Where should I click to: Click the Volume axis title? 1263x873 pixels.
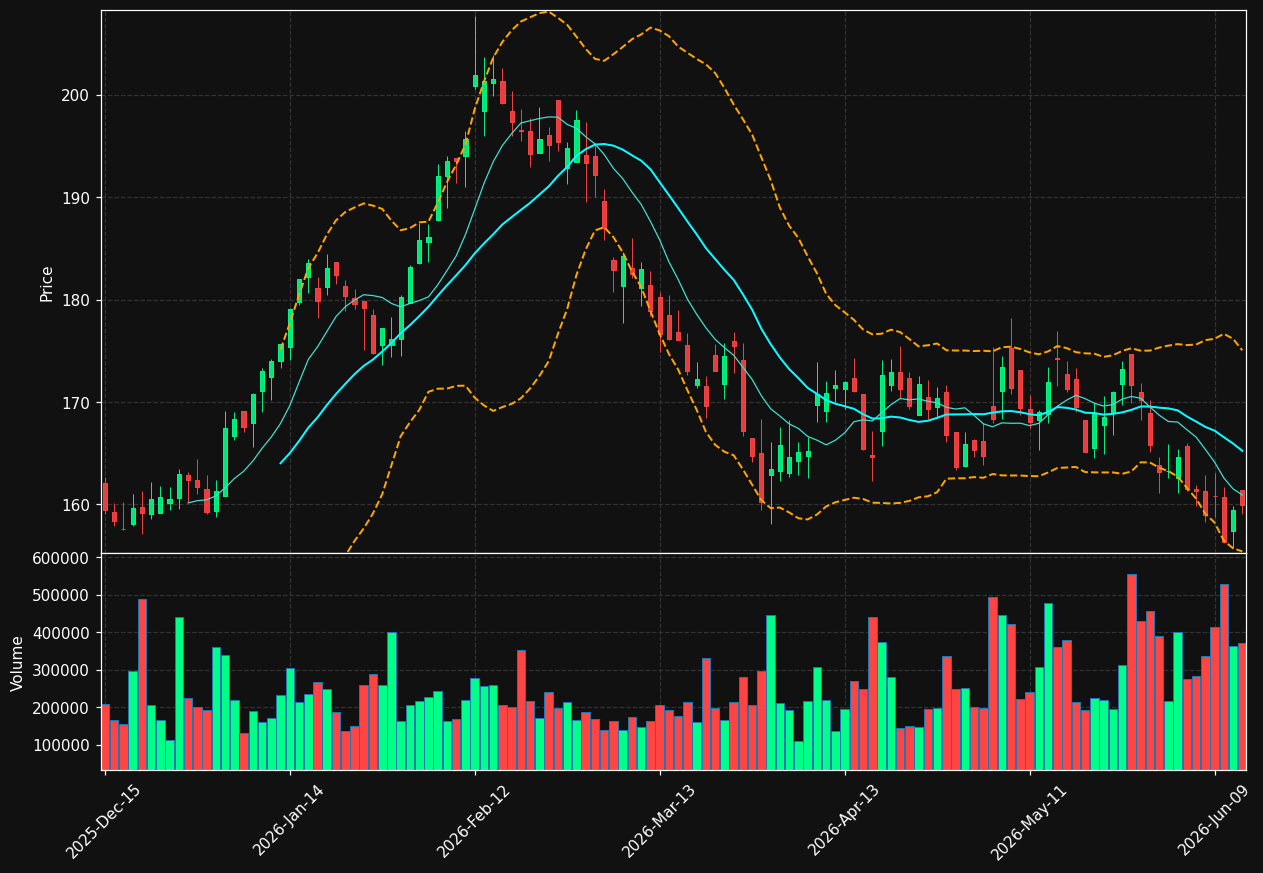pyautogui.click(x=18, y=663)
